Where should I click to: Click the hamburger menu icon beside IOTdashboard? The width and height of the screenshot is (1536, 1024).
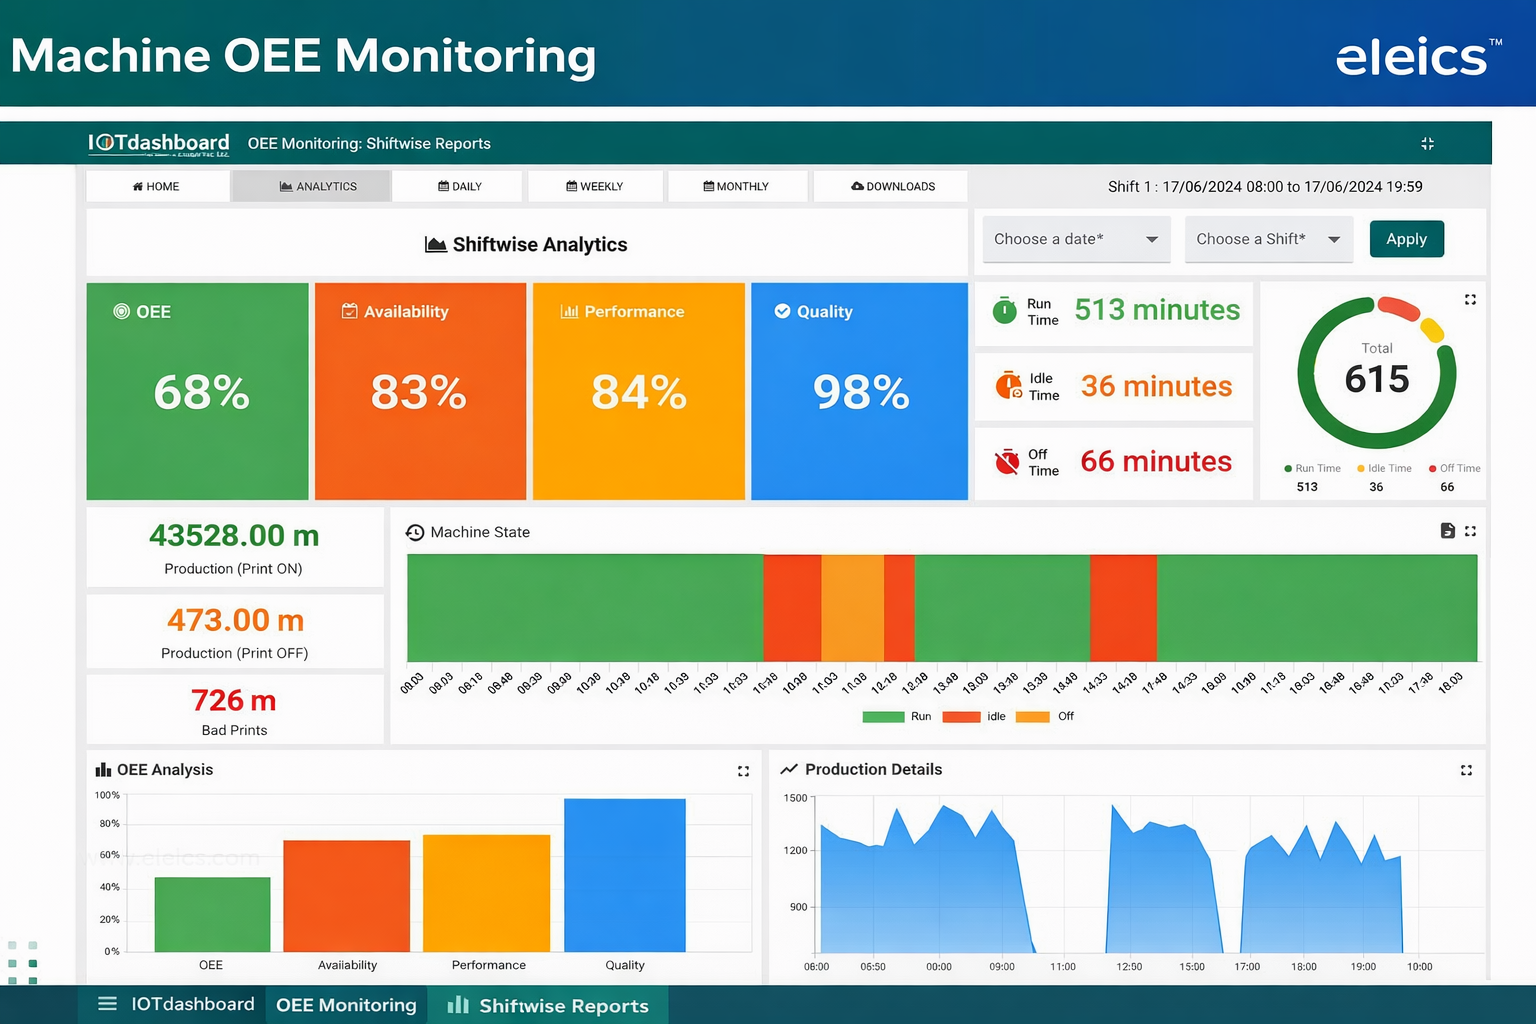coord(107,1004)
